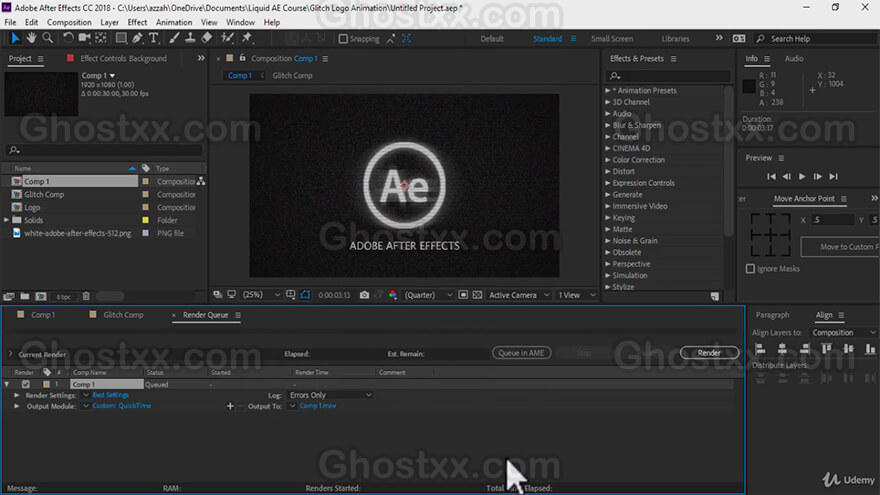This screenshot has height=495, width=880.
Task: Open the Effect menu
Action: click(137, 22)
